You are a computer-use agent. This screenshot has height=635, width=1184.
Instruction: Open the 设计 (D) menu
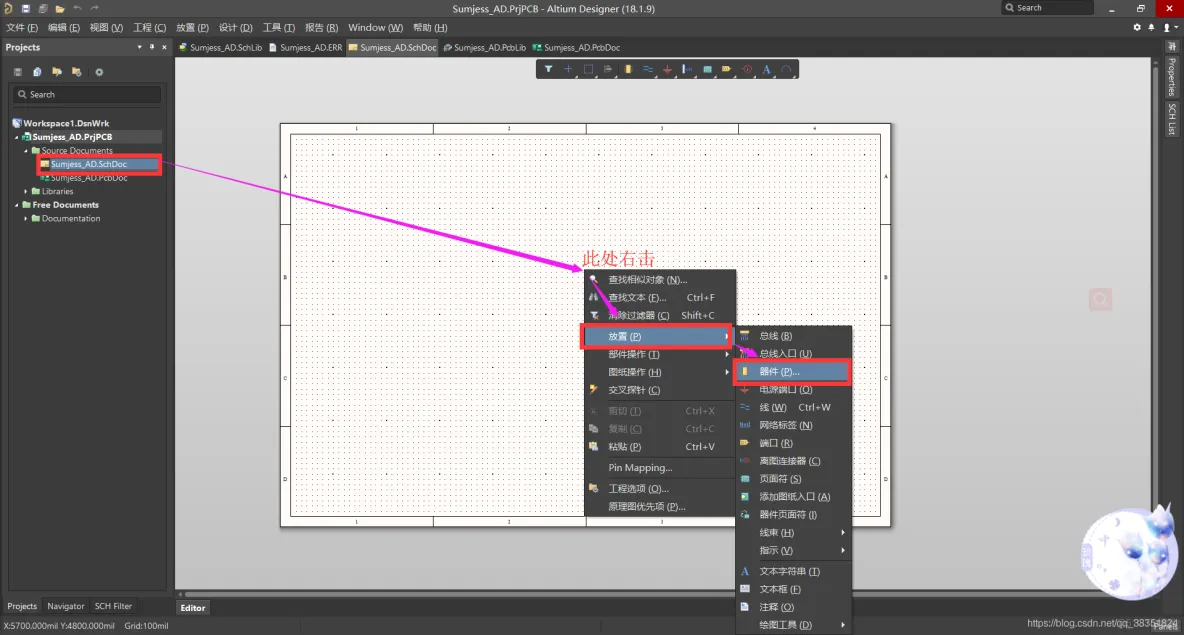coord(236,27)
